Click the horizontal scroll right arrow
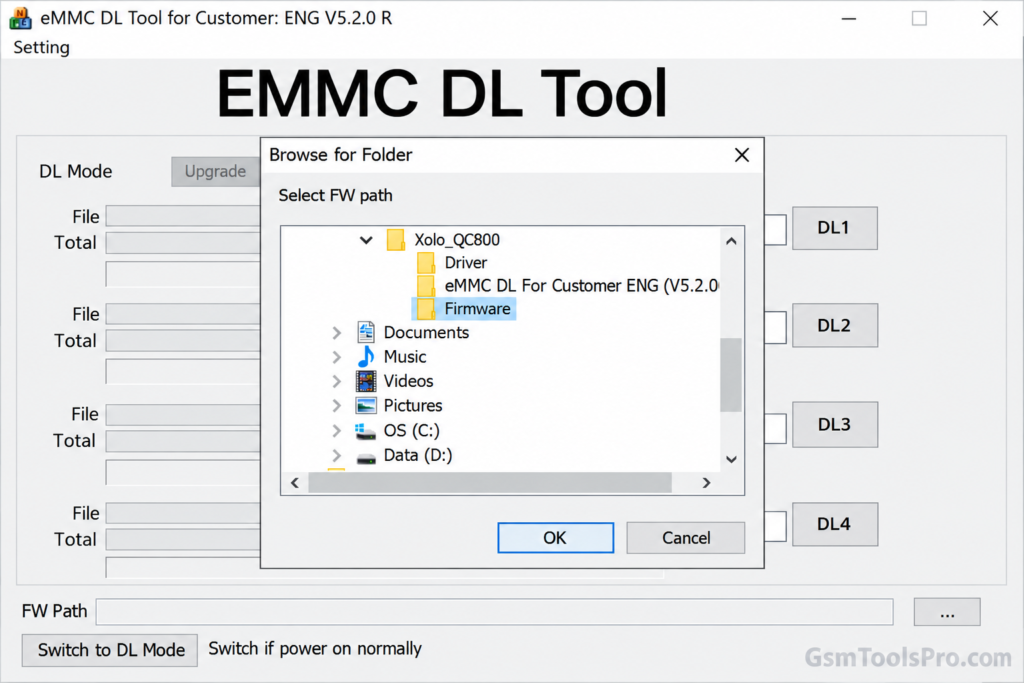Screen dimensions: 1024x683 click(706, 483)
